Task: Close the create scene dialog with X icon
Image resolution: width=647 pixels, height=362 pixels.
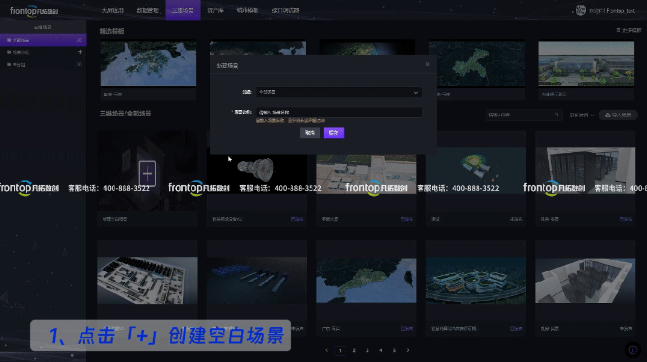Action: click(x=427, y=64)
